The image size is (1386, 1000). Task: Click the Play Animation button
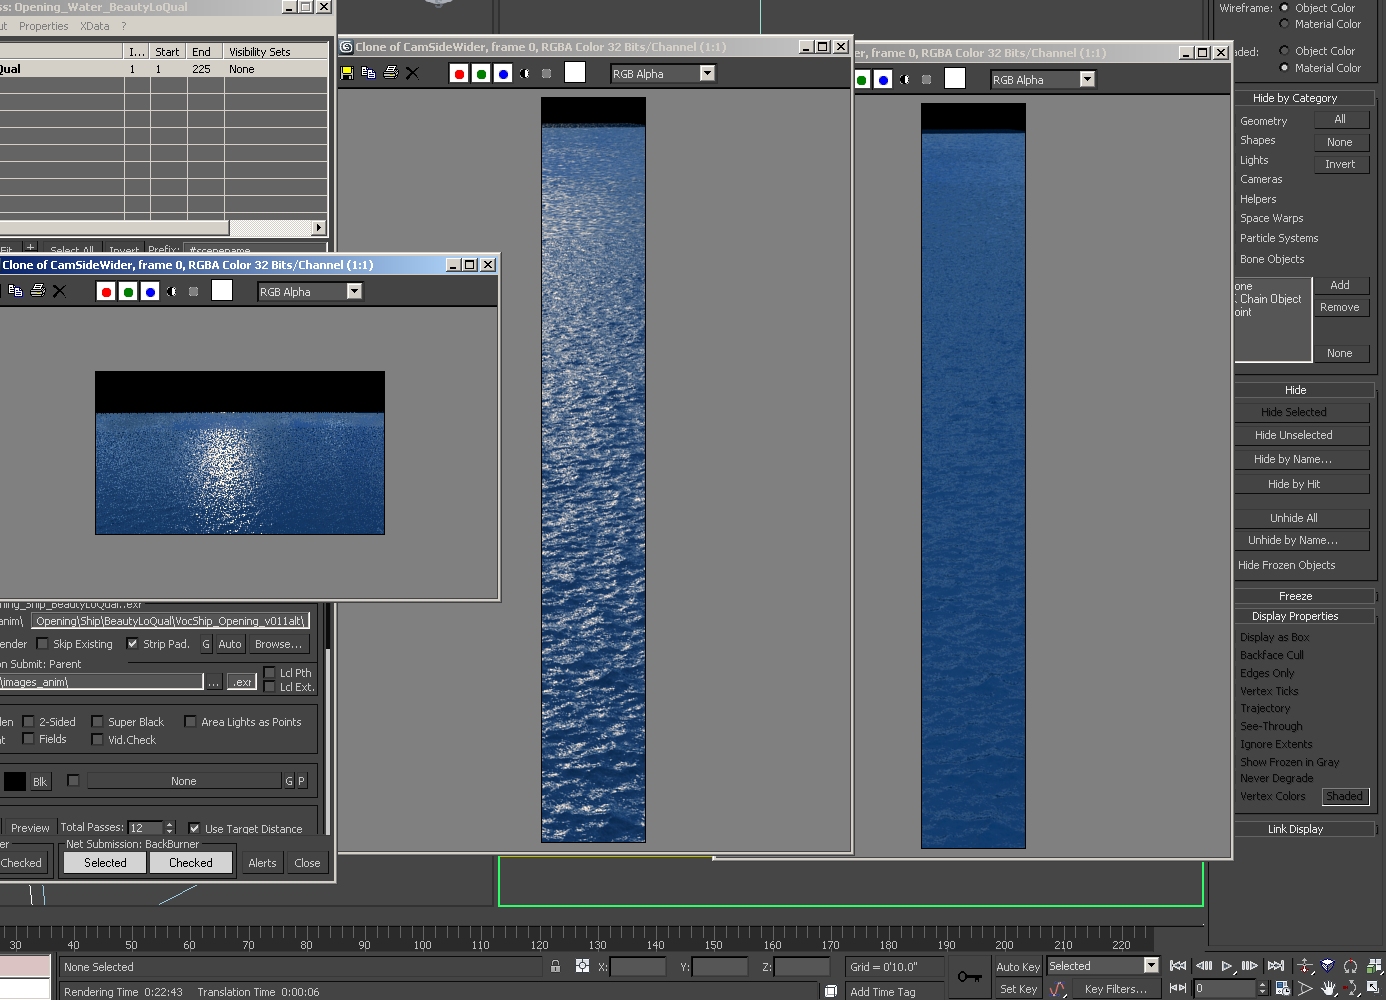(1227, 966)
